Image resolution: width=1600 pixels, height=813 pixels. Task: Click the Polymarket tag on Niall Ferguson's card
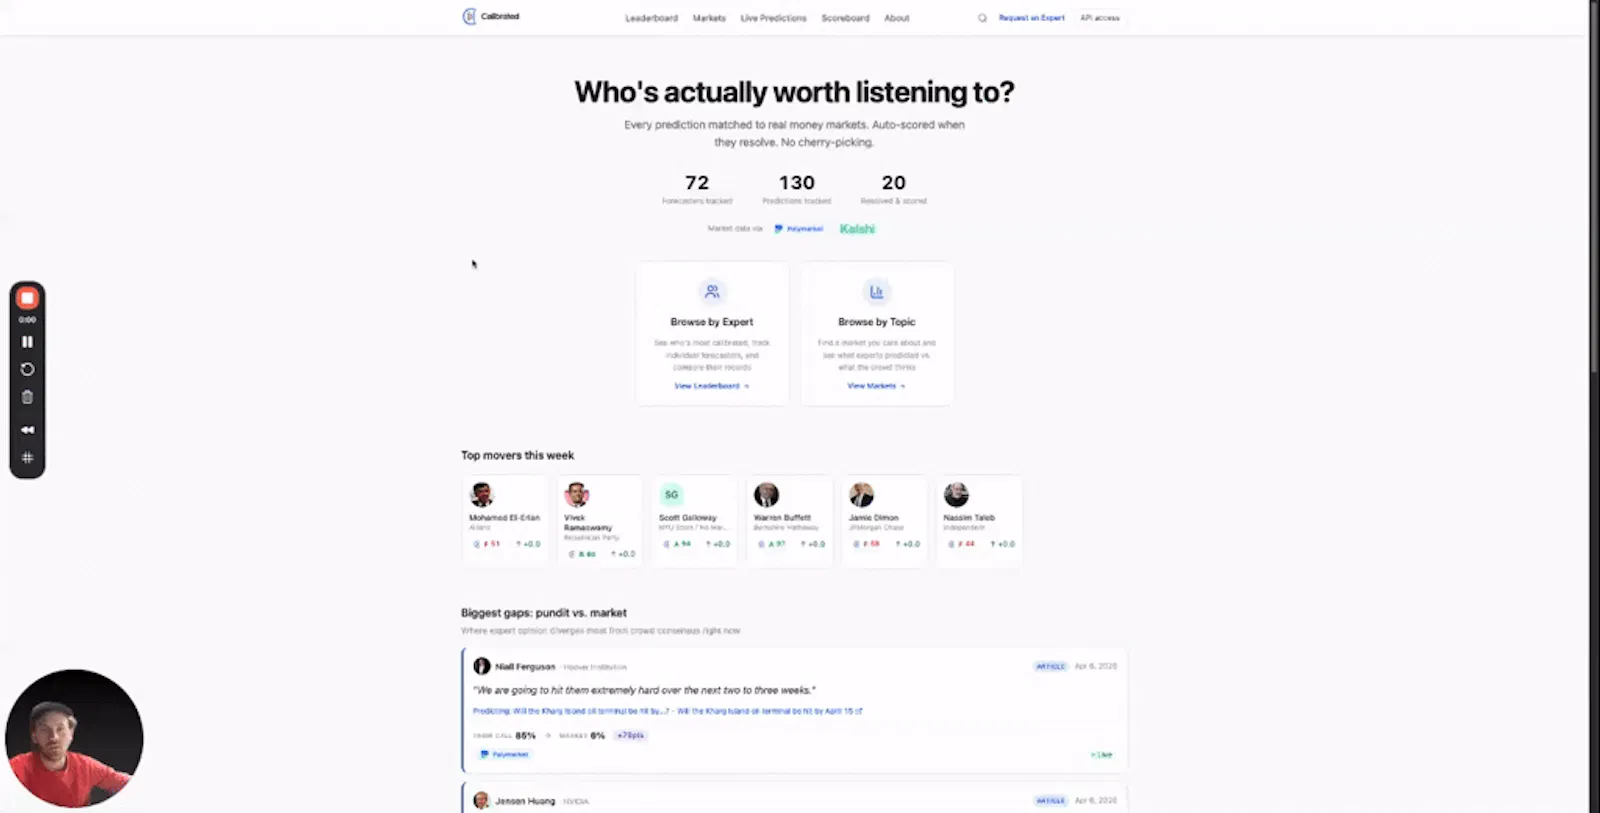click(x=505, y=754)
